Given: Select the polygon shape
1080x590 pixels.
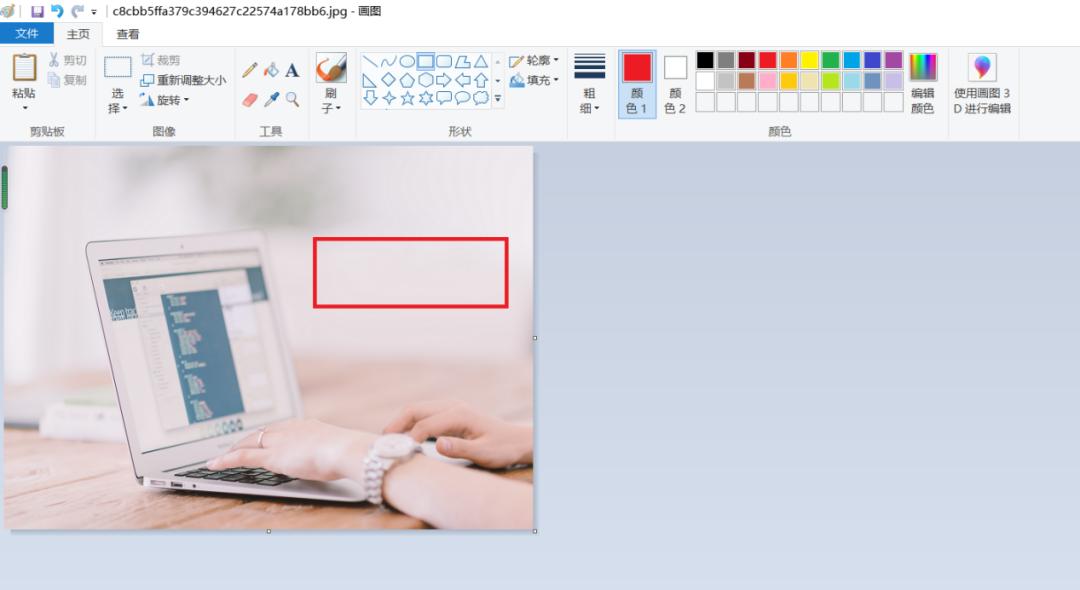Looking at the screenshot, I should coord(463,61).
